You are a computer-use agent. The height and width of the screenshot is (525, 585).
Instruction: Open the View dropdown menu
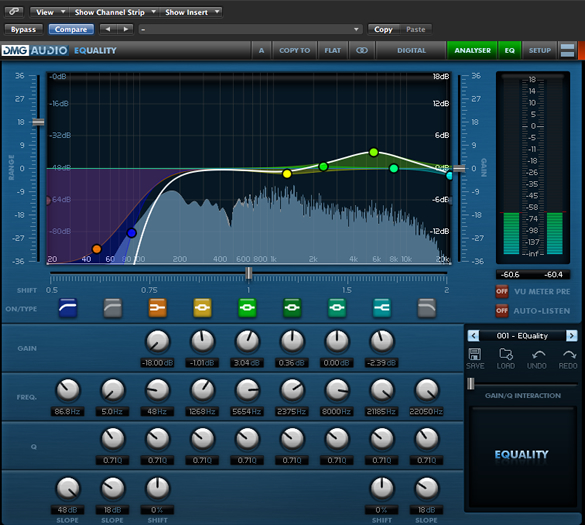click(49, 12)
